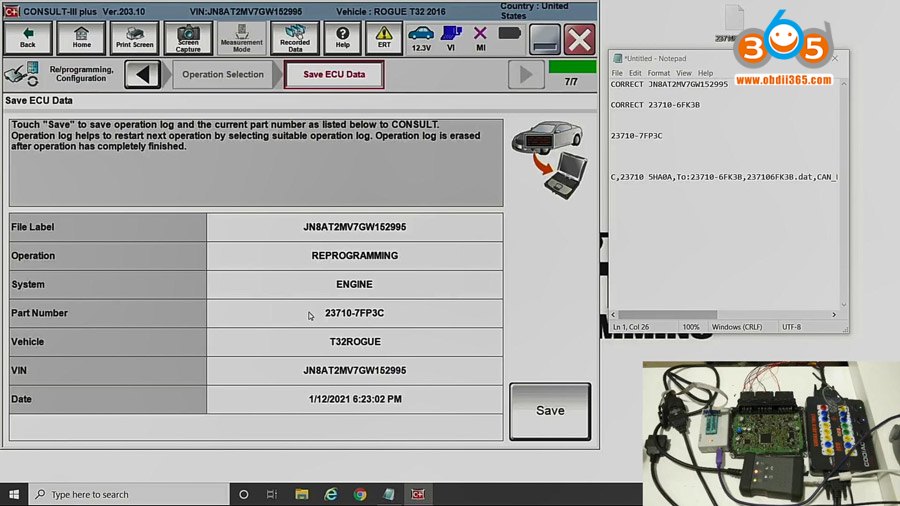Select the Save ECU Data step
Screen dimensions: 900x506
tap(334, 75)
